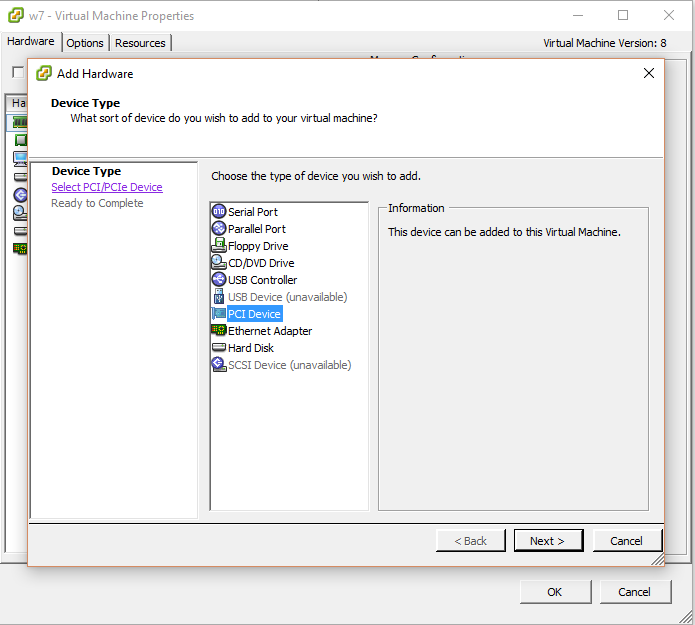Click the PCI Device icon
Viewport: 695px width, 625px height.
[x=219, y=314]
